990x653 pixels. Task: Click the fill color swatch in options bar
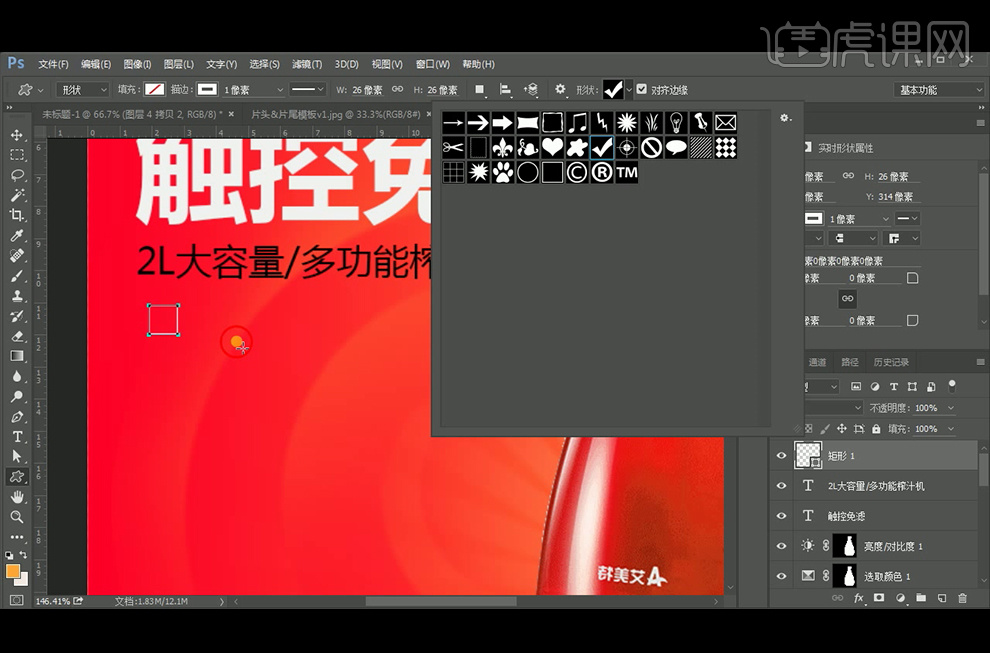pos(154,90)
